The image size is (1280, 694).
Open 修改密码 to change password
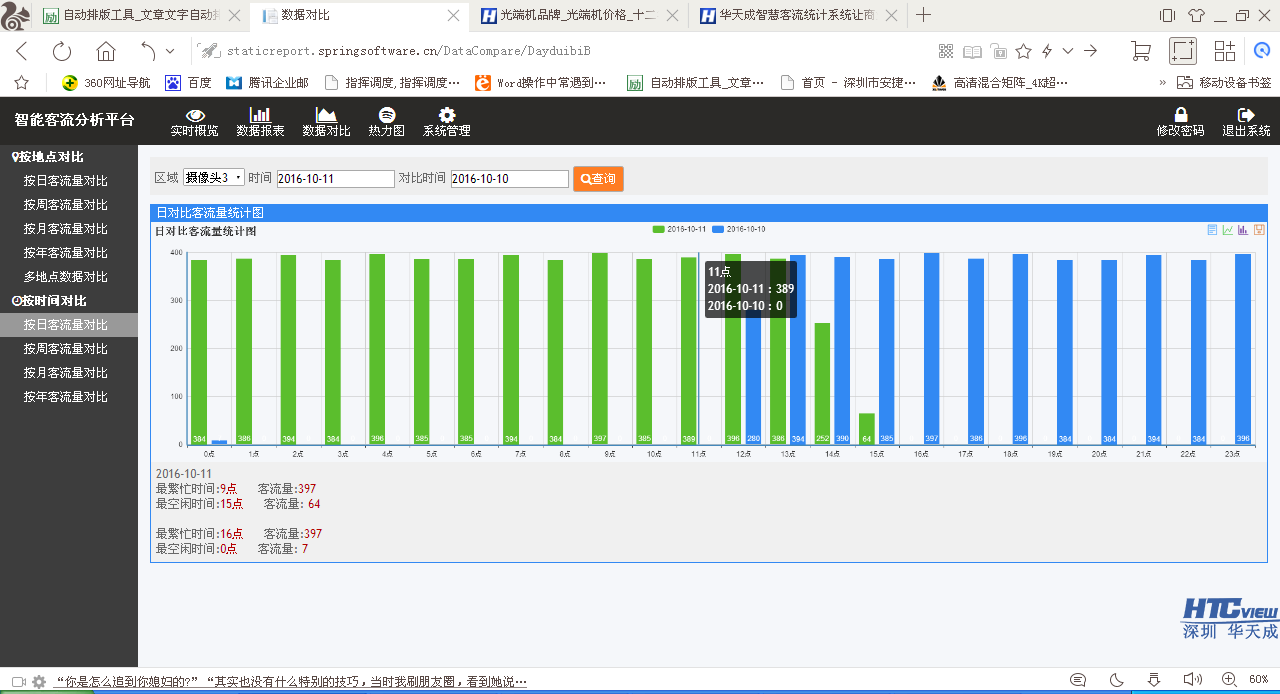pos(1180,122)
